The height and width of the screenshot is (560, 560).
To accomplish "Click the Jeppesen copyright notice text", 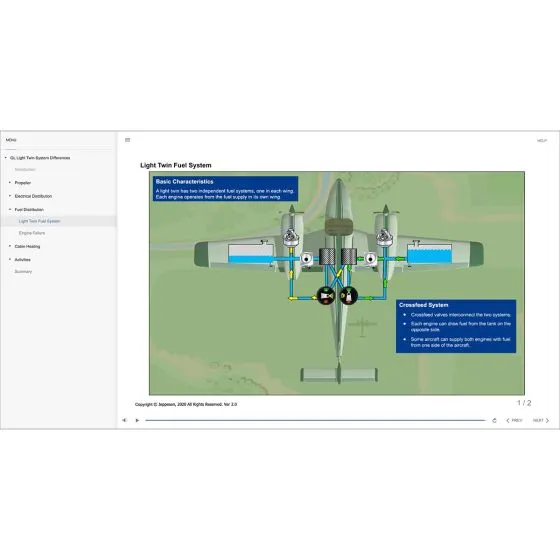I will pyautogui.click(x=186, y=404).
